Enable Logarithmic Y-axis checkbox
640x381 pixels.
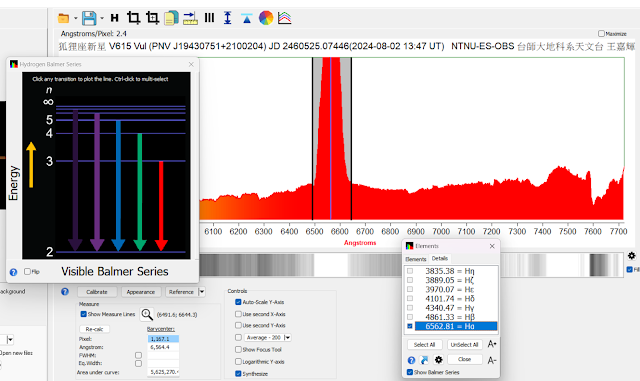click(238, 361)
